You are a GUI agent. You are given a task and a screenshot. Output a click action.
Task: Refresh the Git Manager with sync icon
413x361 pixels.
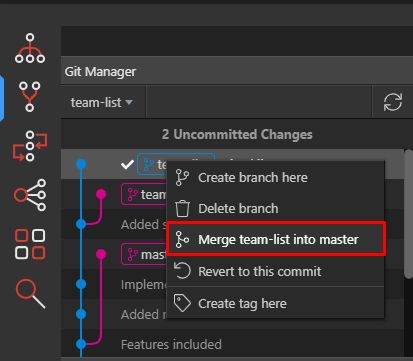pos(393,102)
